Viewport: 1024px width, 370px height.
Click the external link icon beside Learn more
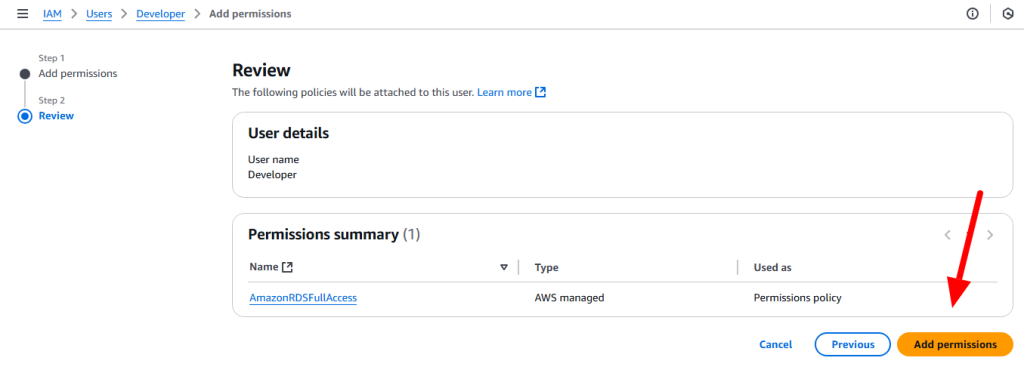(x=540, y=92)
